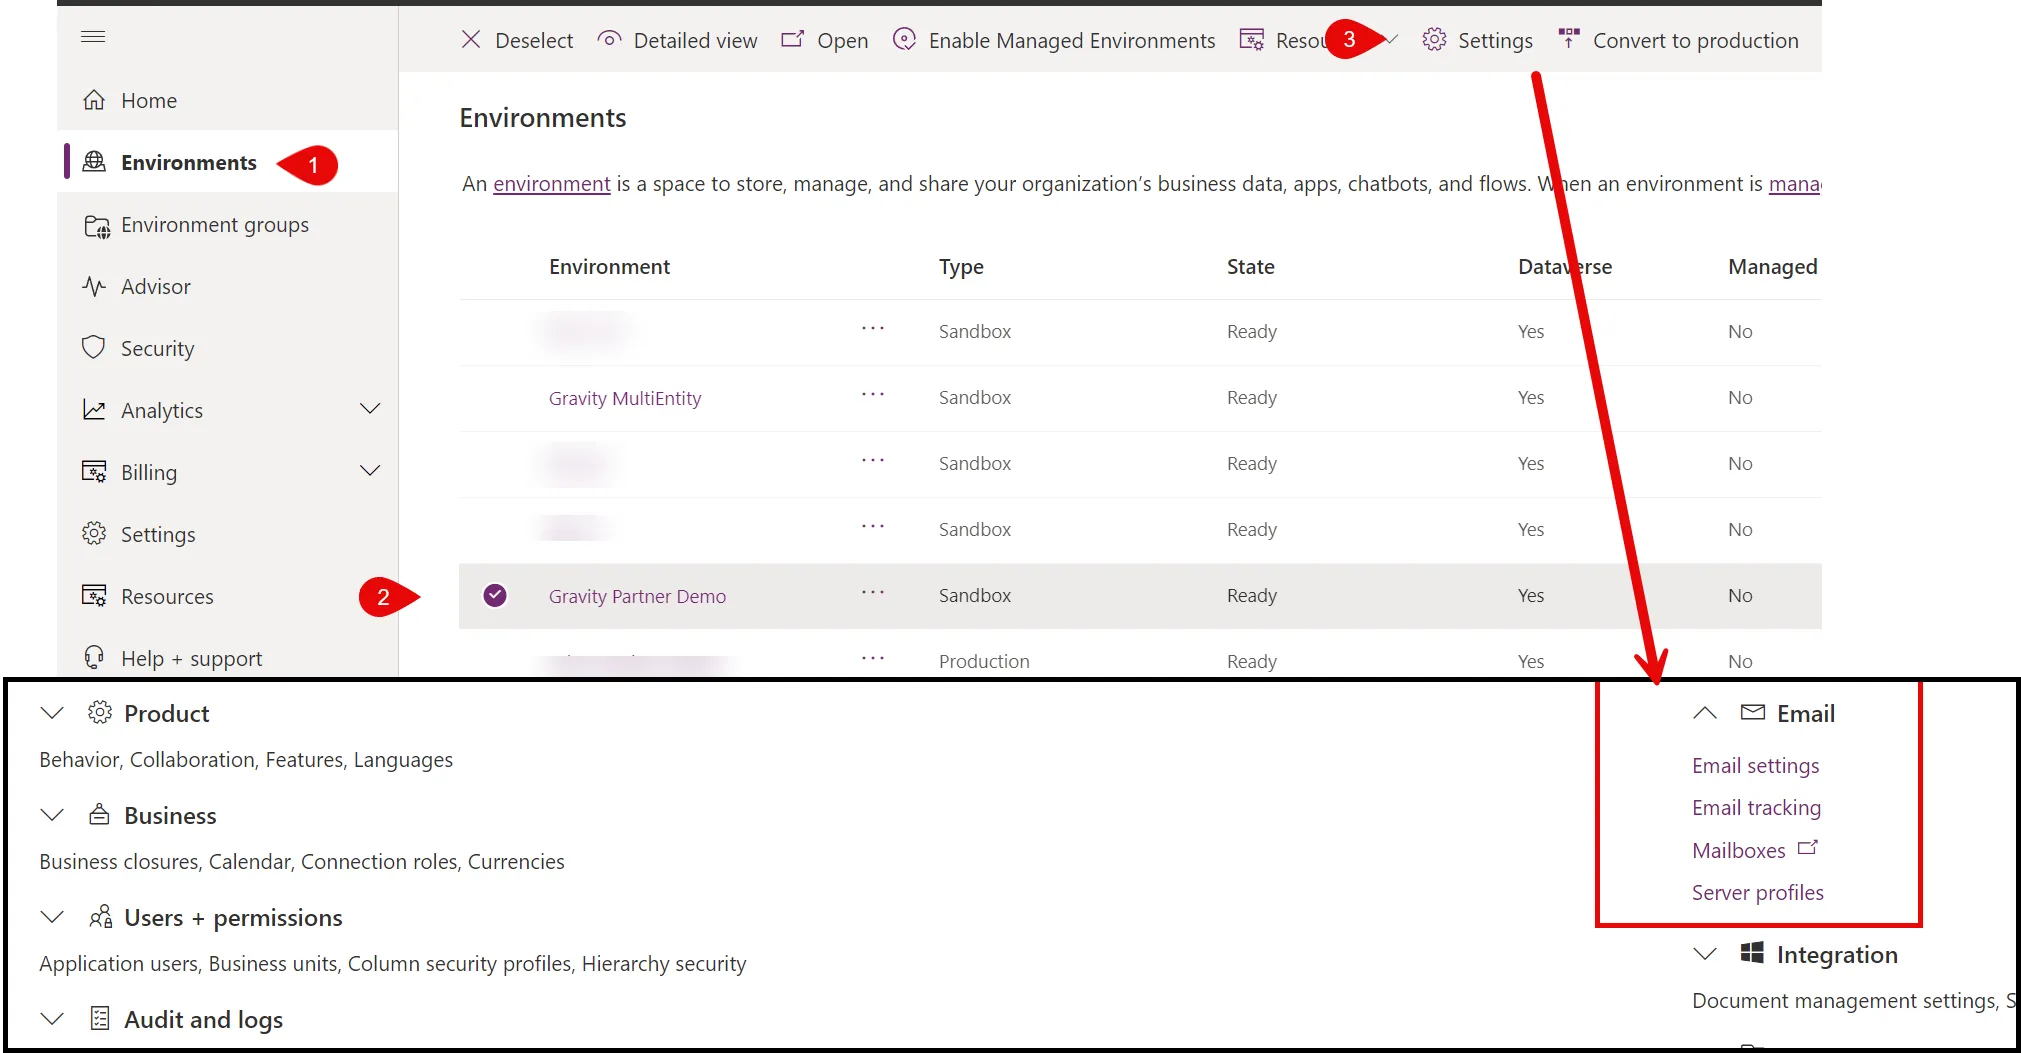Expand the Analytics section chevron

coord(370,409)
